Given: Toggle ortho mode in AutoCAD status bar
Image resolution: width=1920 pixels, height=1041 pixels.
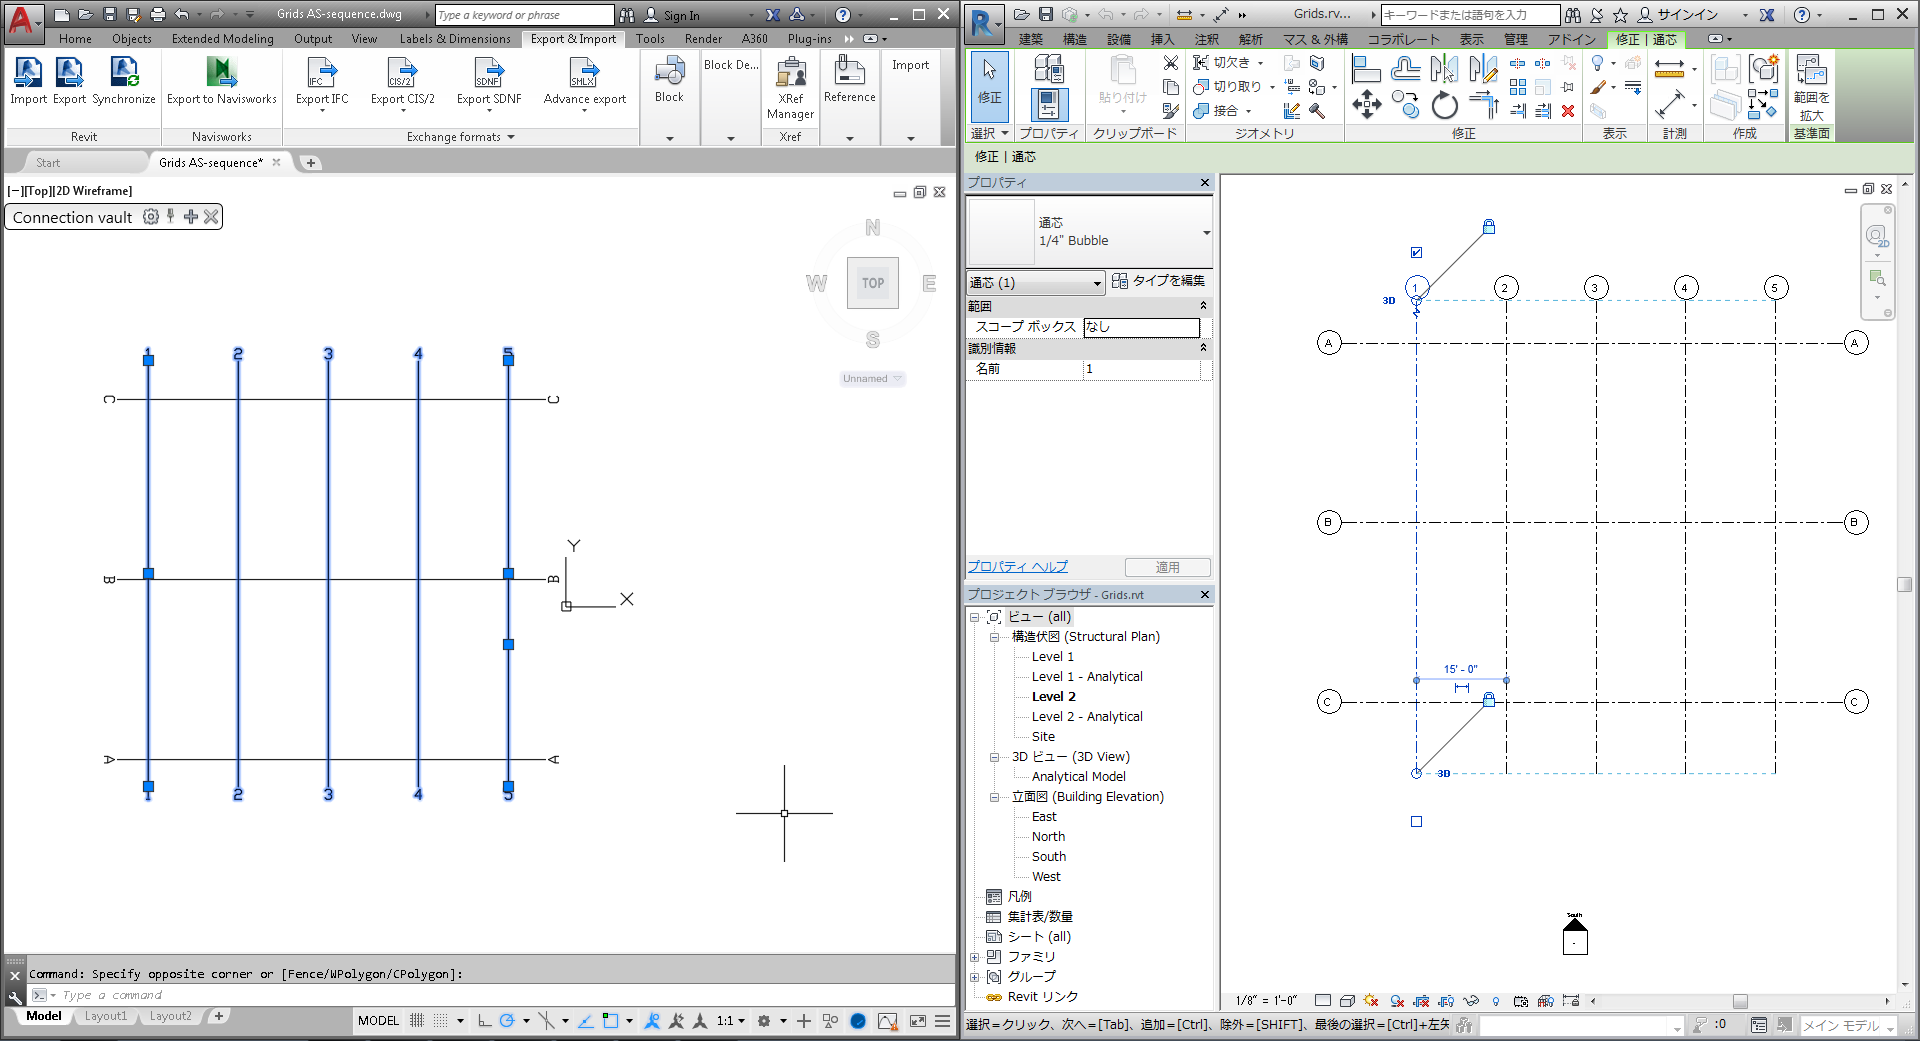Looking at the screenshot, I should pyautogui.click(x=484, y=1021).
